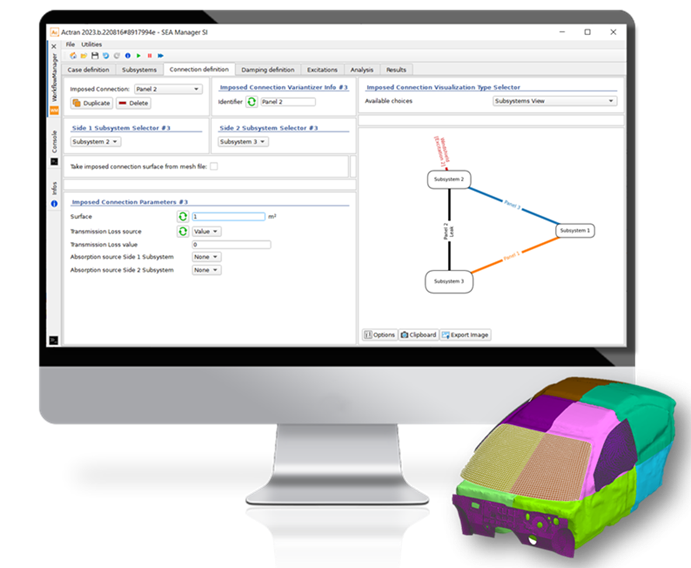Switch to the Subsystems tab

coord(139,70)
